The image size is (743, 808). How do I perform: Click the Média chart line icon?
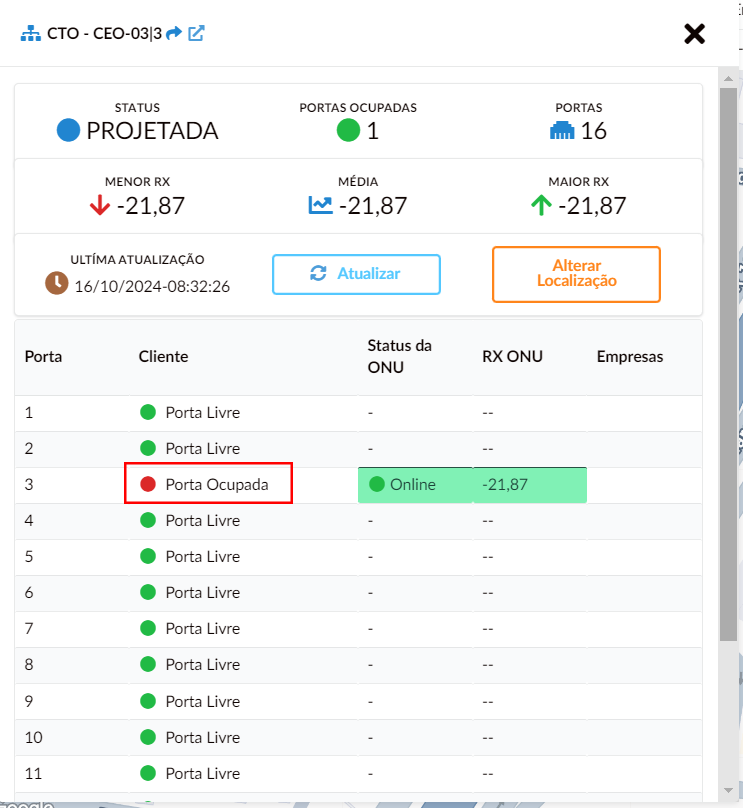(320, 205)
